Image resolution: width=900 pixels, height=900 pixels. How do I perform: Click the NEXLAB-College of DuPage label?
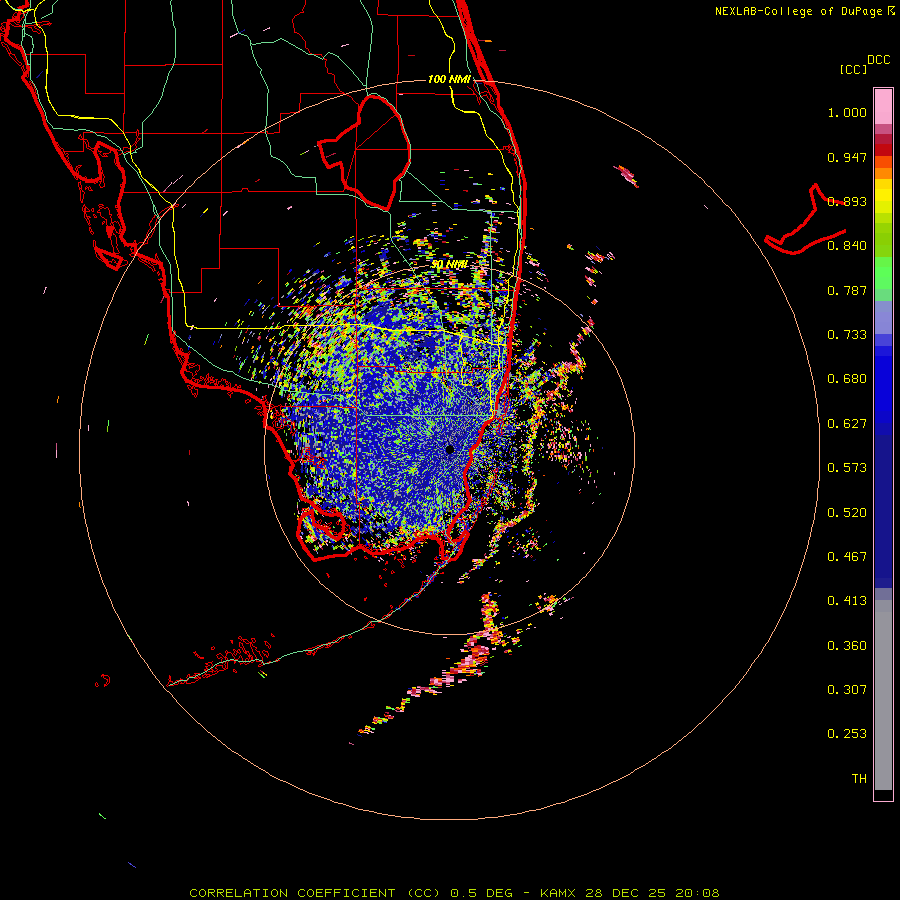[800, 11]
